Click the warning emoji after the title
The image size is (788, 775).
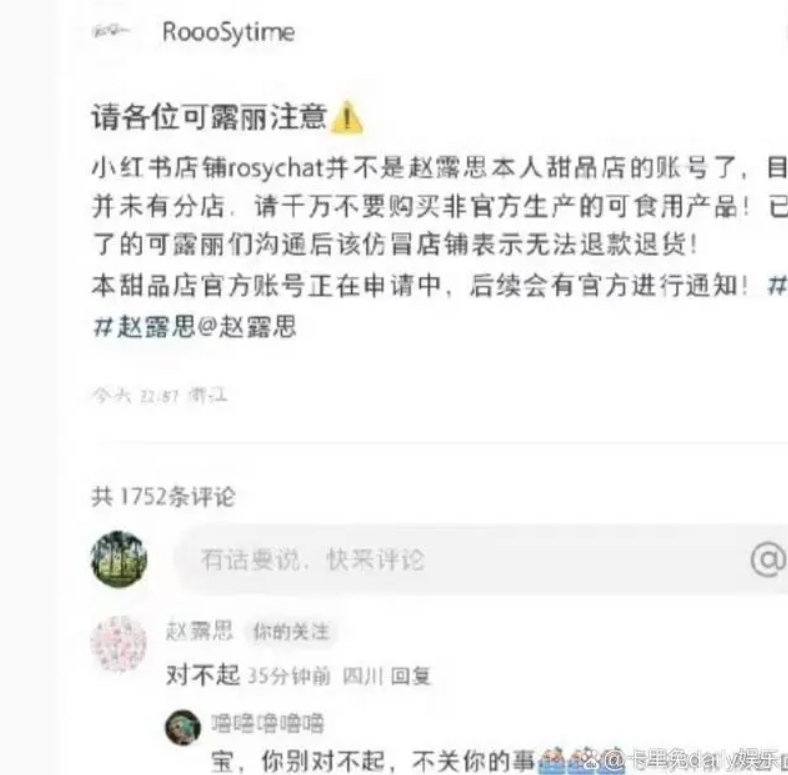347,117
